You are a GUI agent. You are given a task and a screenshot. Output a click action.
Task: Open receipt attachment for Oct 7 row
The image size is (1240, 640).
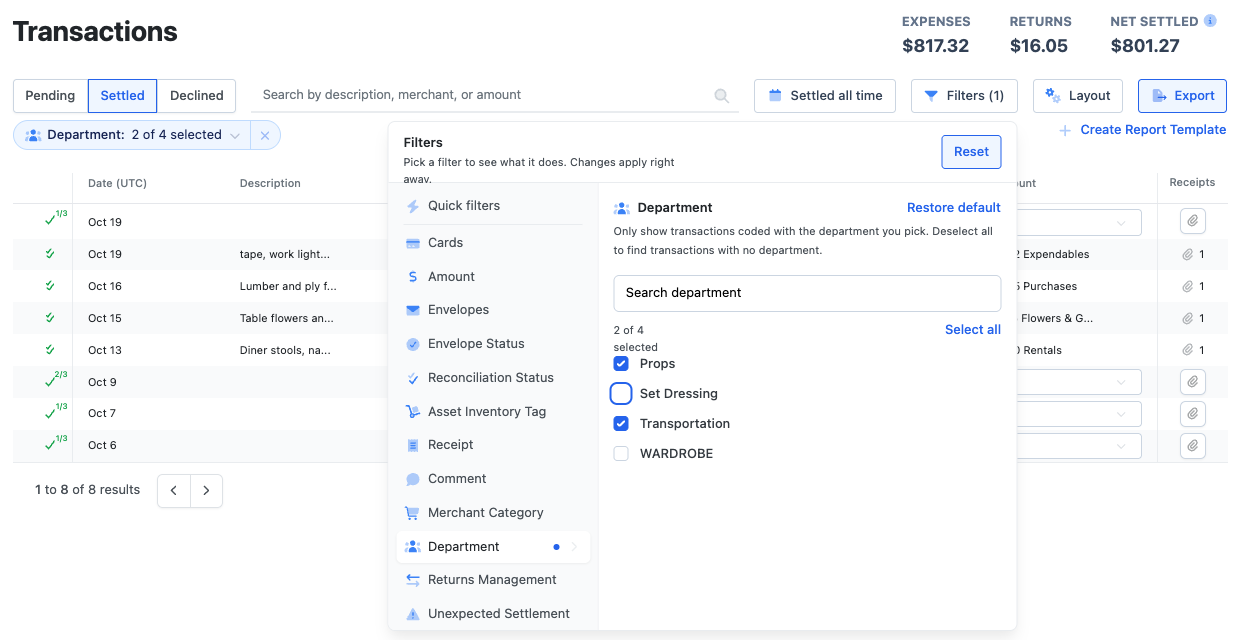point(1192,413)
